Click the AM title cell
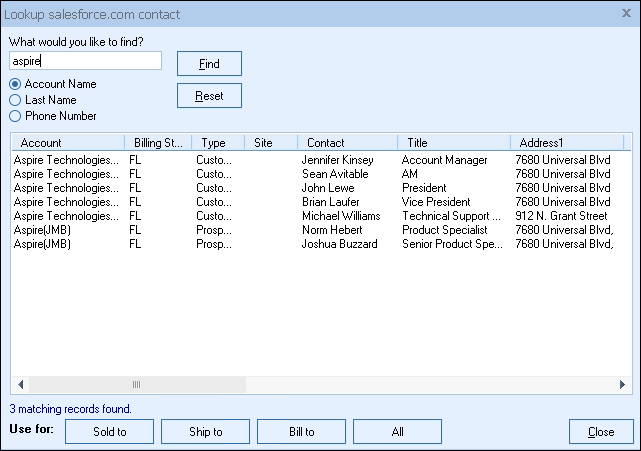641x451 pixels. [410, 174]
